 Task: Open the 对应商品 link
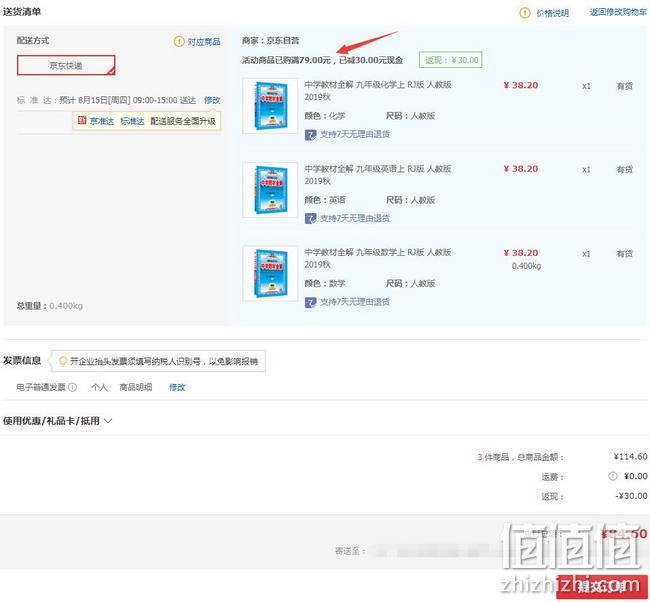click(x=204, y=42)
